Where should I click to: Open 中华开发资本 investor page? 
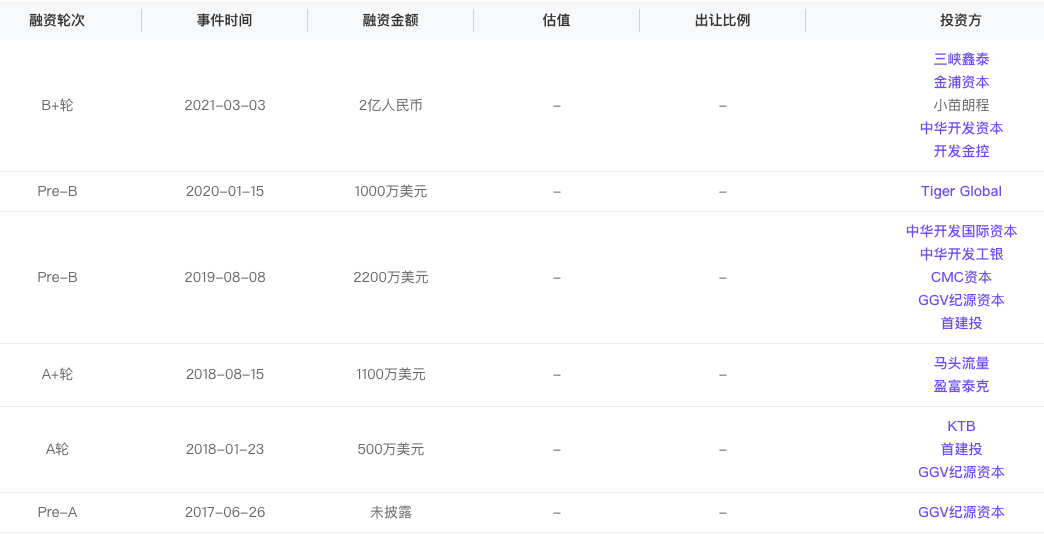coord(961,128)
